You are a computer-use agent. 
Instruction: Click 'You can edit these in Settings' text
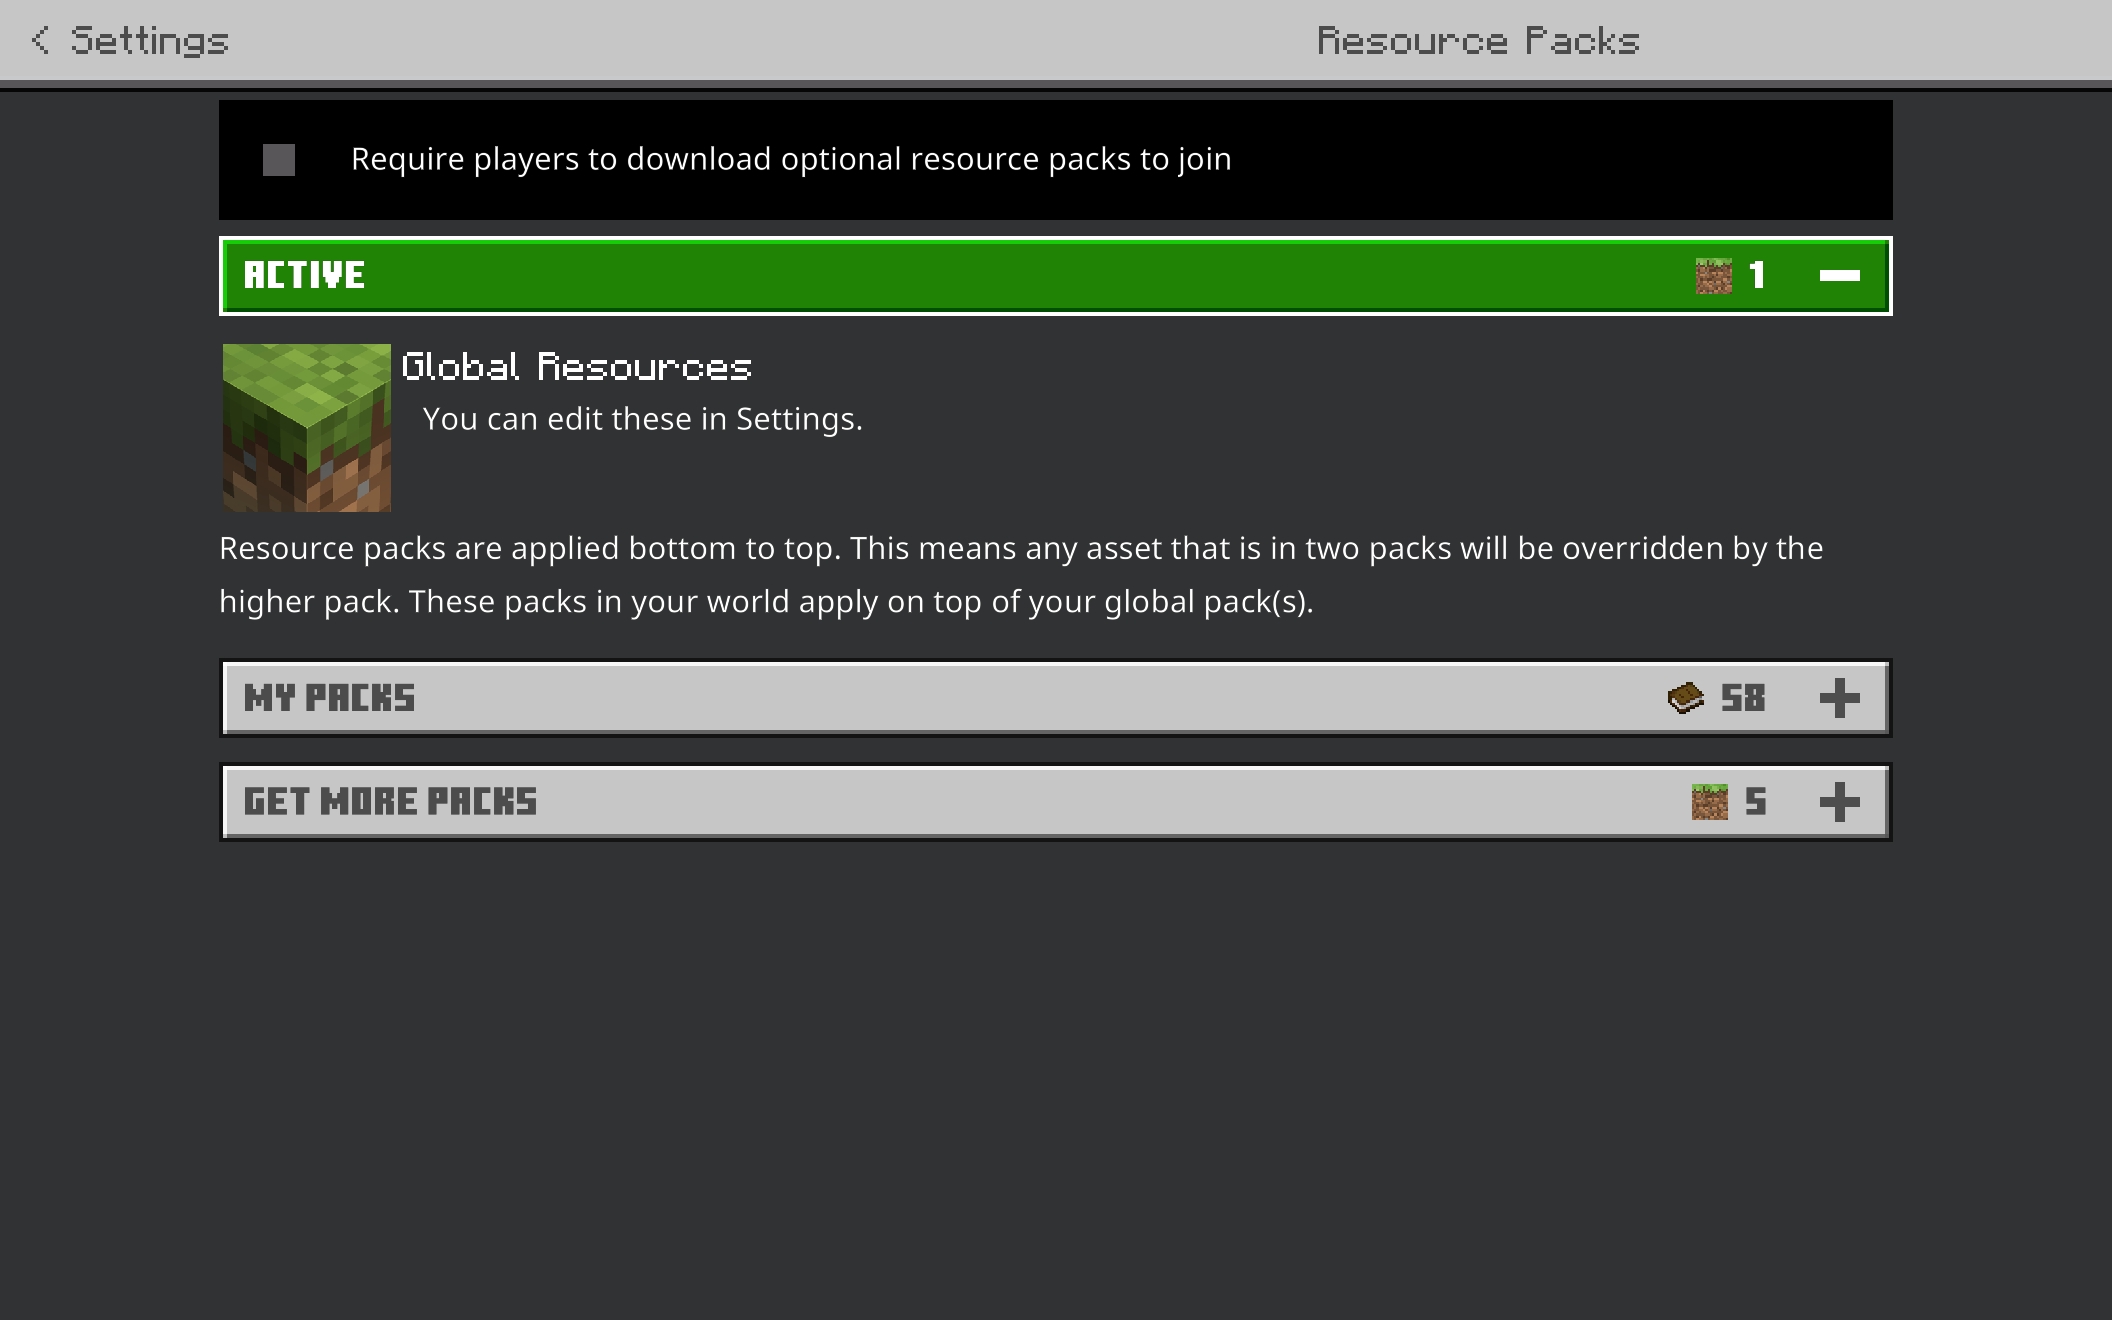point(642,419)
